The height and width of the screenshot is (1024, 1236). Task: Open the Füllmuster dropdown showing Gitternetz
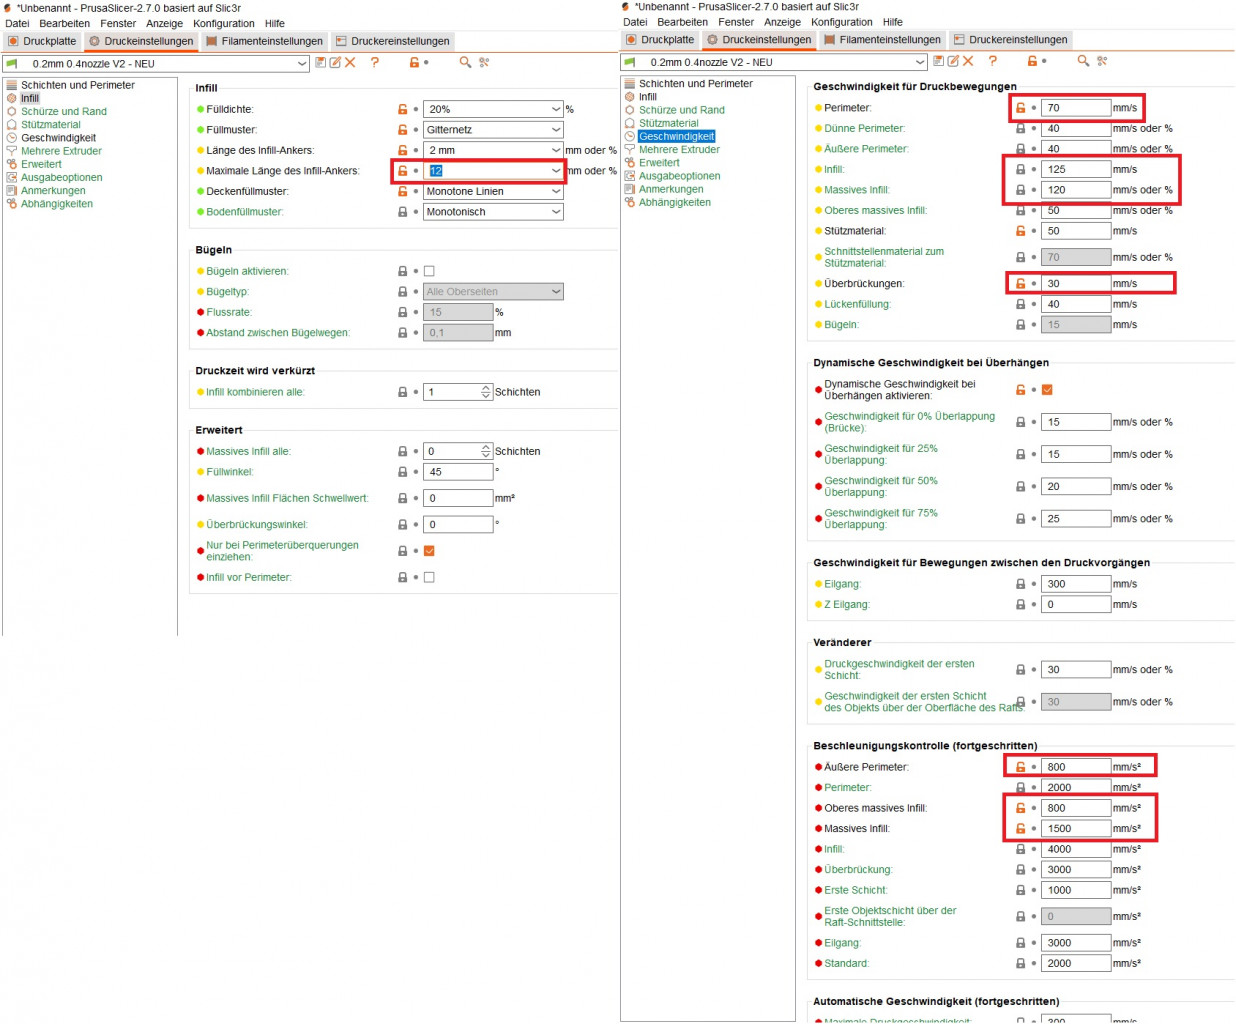point(493,130)
